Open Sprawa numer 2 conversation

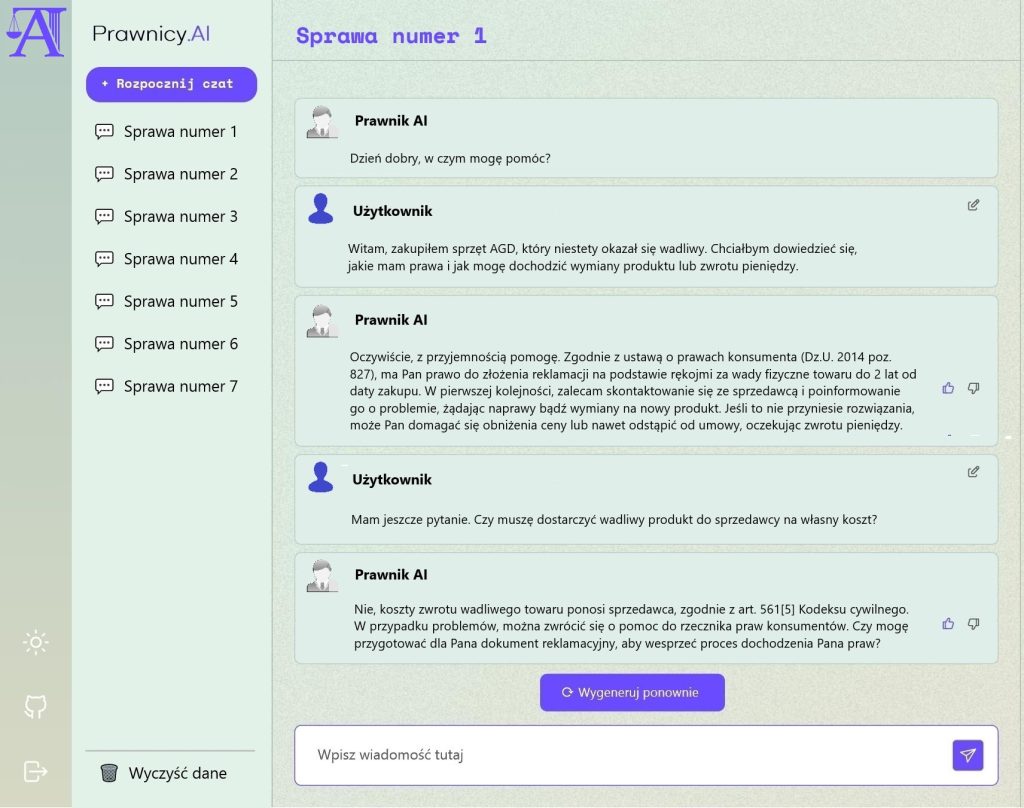pos(167,174)
